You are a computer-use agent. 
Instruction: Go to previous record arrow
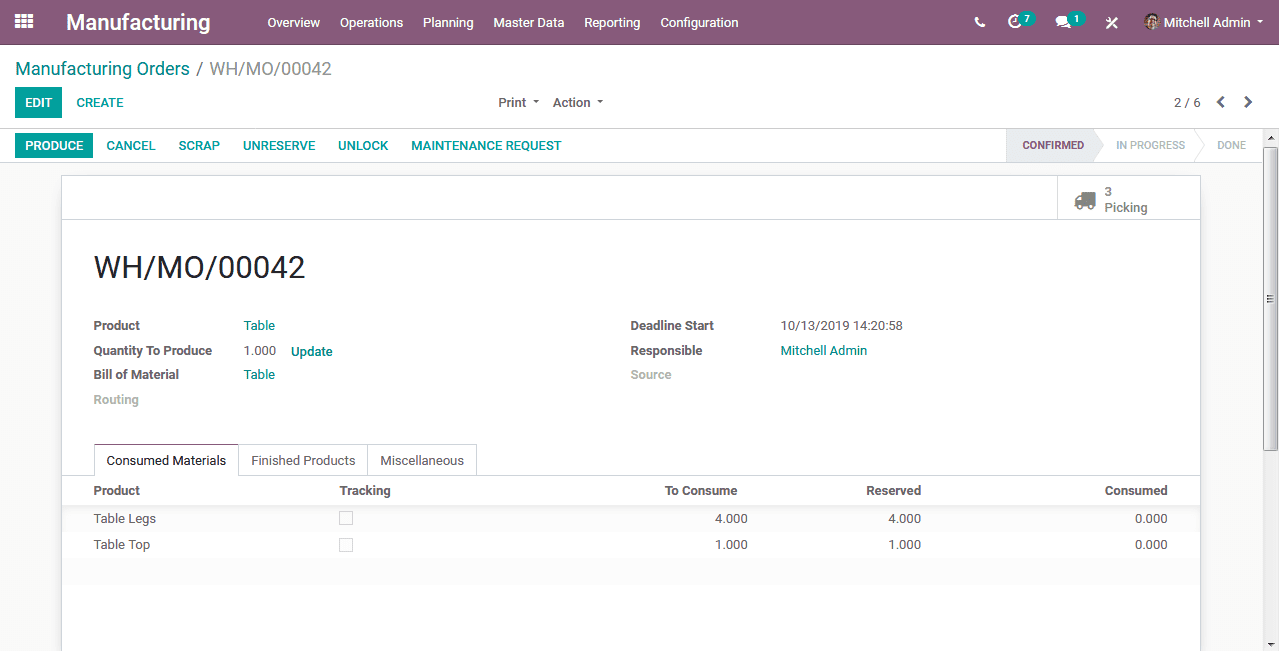click(x=1221, y=102)
